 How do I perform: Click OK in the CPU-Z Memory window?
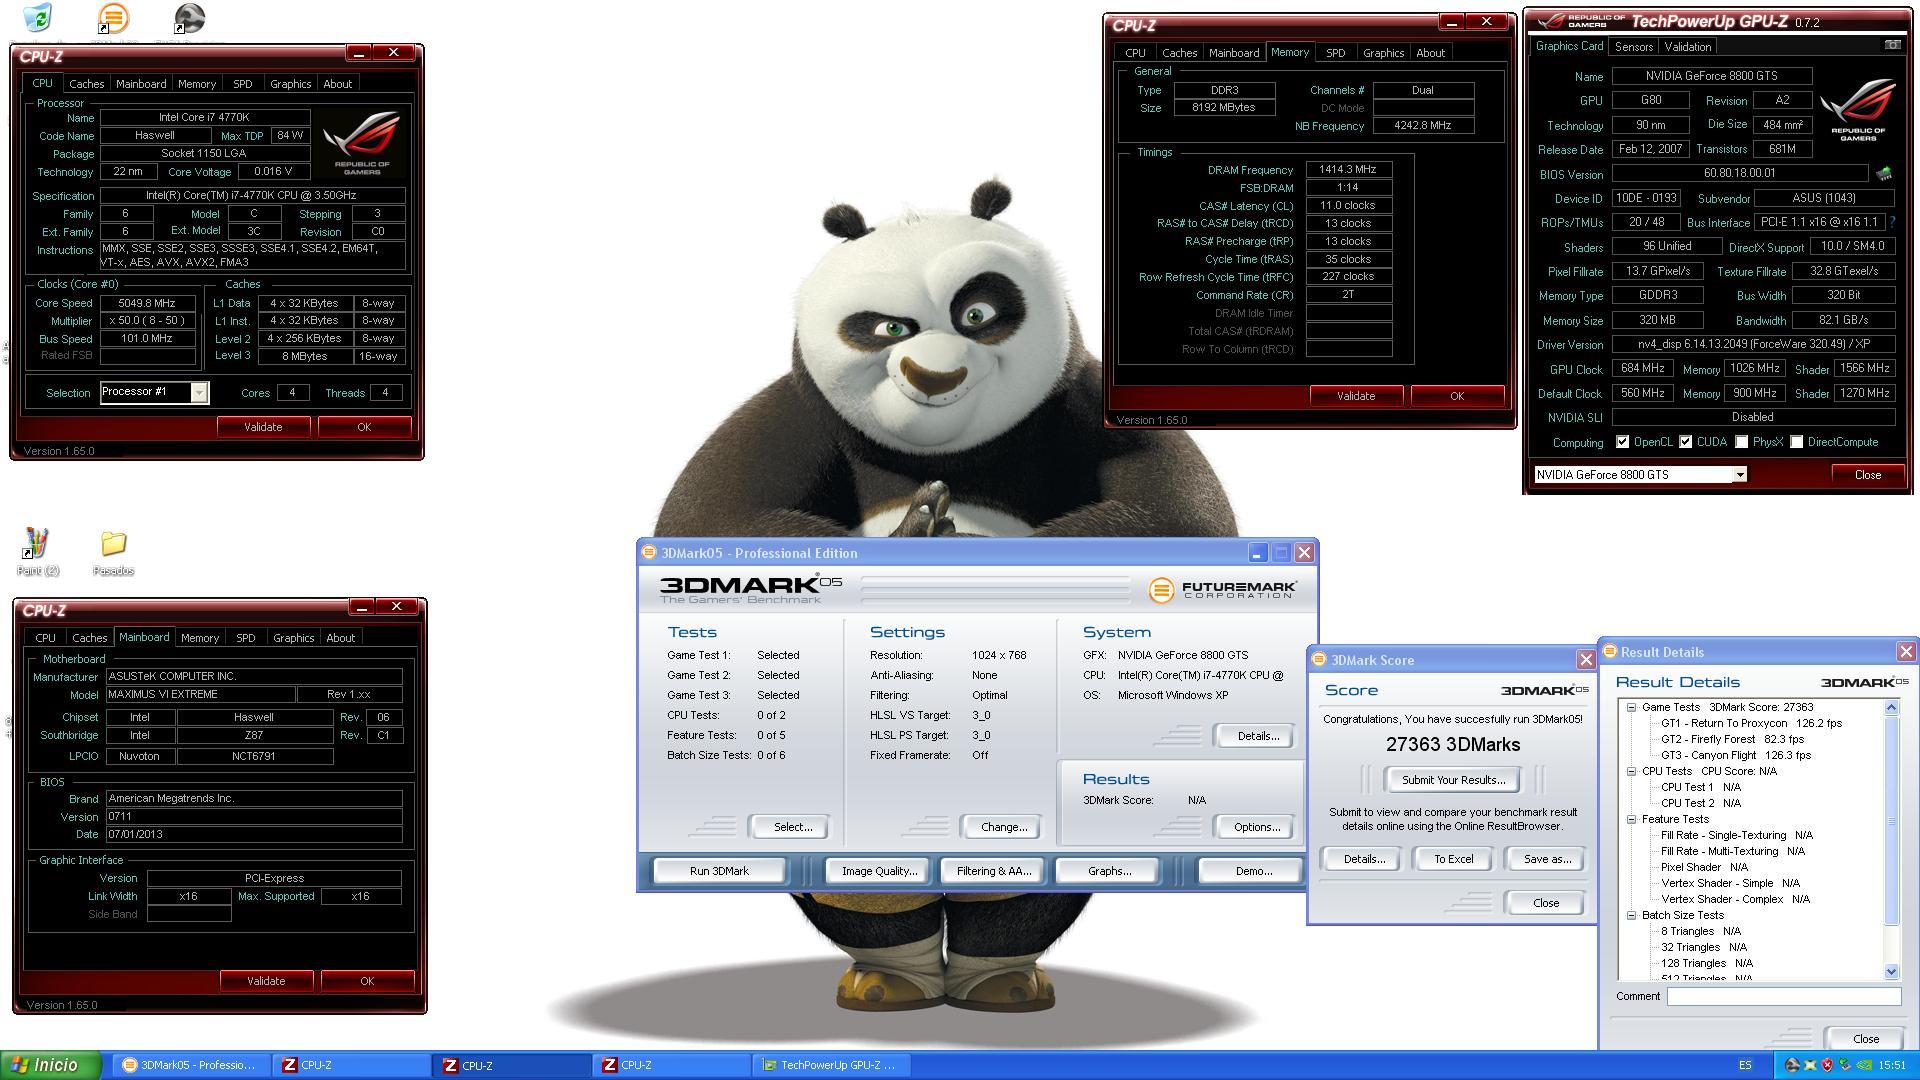[x=1456, y=396]
